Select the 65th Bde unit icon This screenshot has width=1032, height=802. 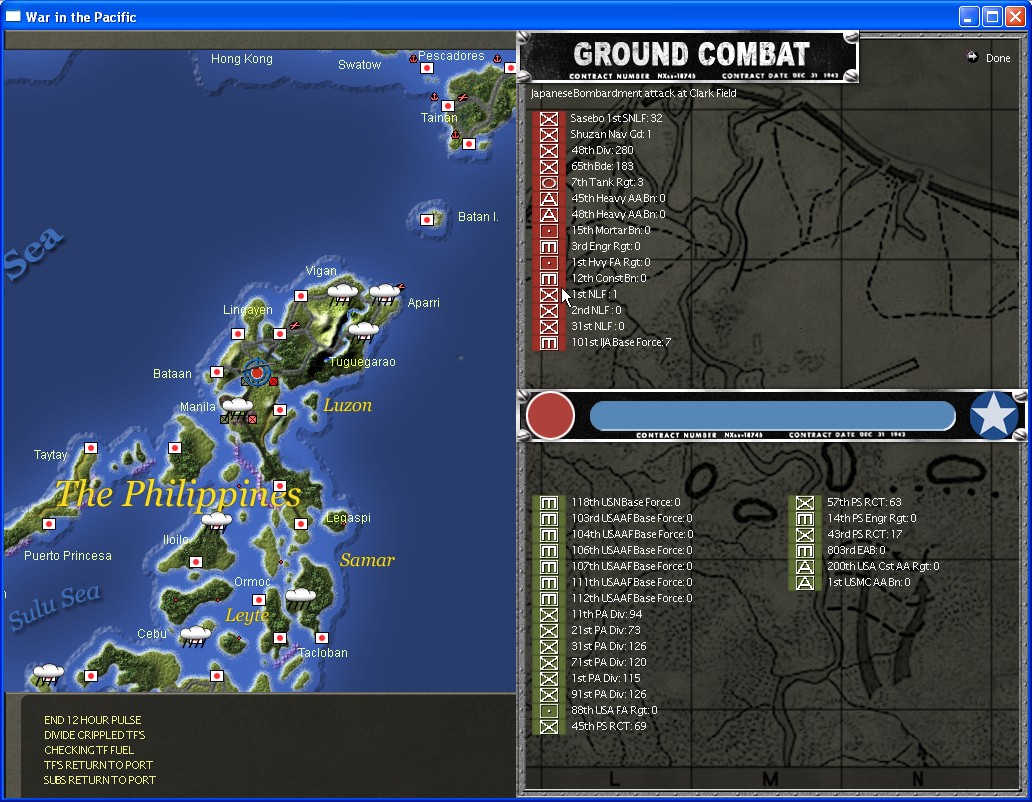coord(549,167)
